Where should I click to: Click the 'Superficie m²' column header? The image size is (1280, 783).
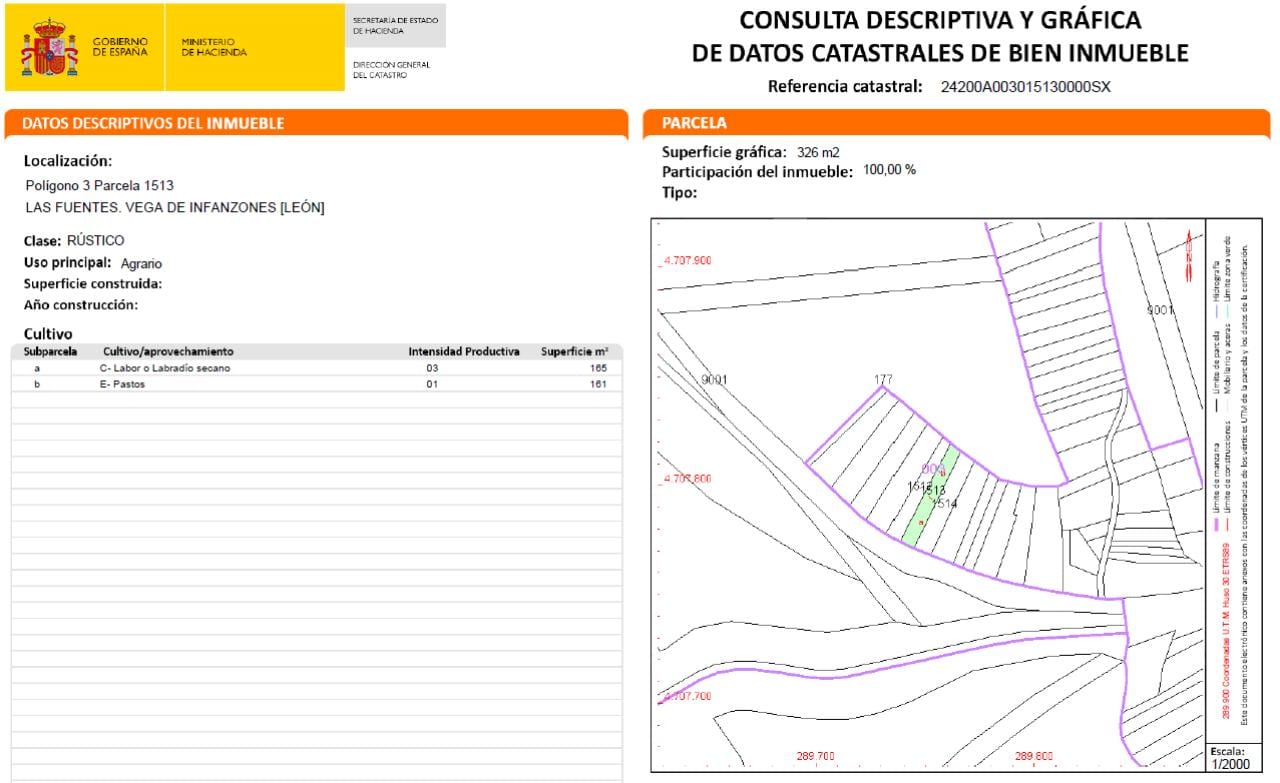click(575, 352)
